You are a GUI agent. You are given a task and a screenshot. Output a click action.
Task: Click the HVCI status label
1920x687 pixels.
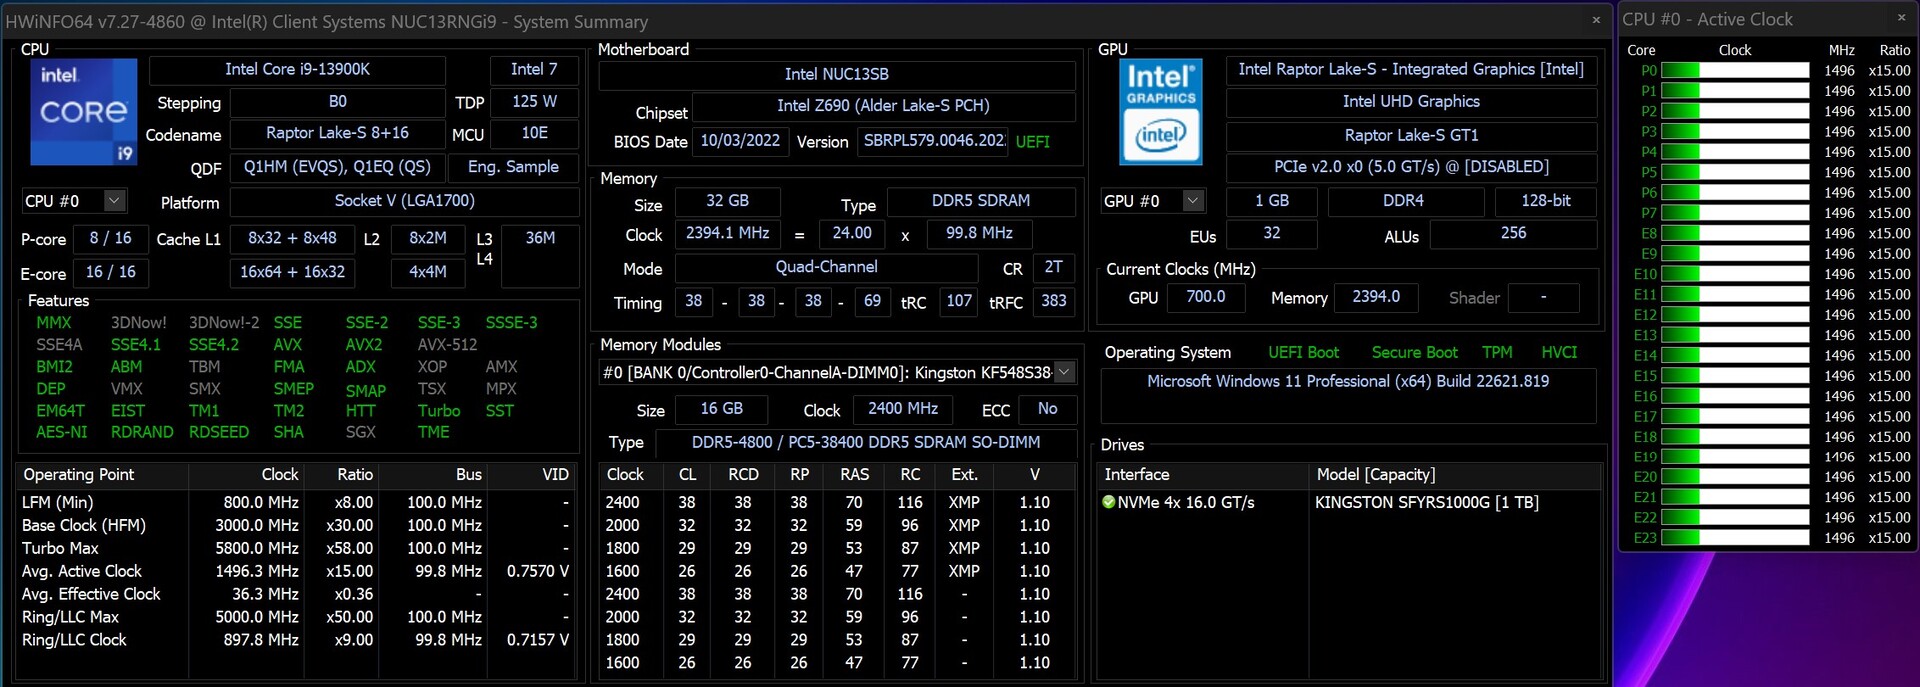click(1559, 352)
